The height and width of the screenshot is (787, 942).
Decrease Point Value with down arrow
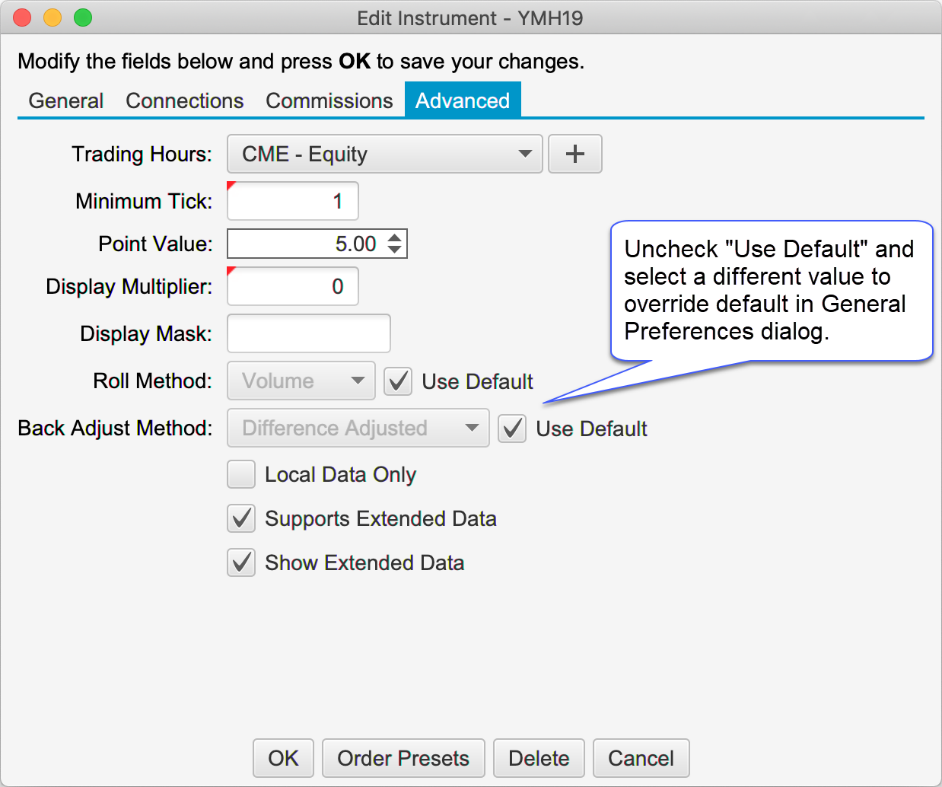click(x=395, y=250)
